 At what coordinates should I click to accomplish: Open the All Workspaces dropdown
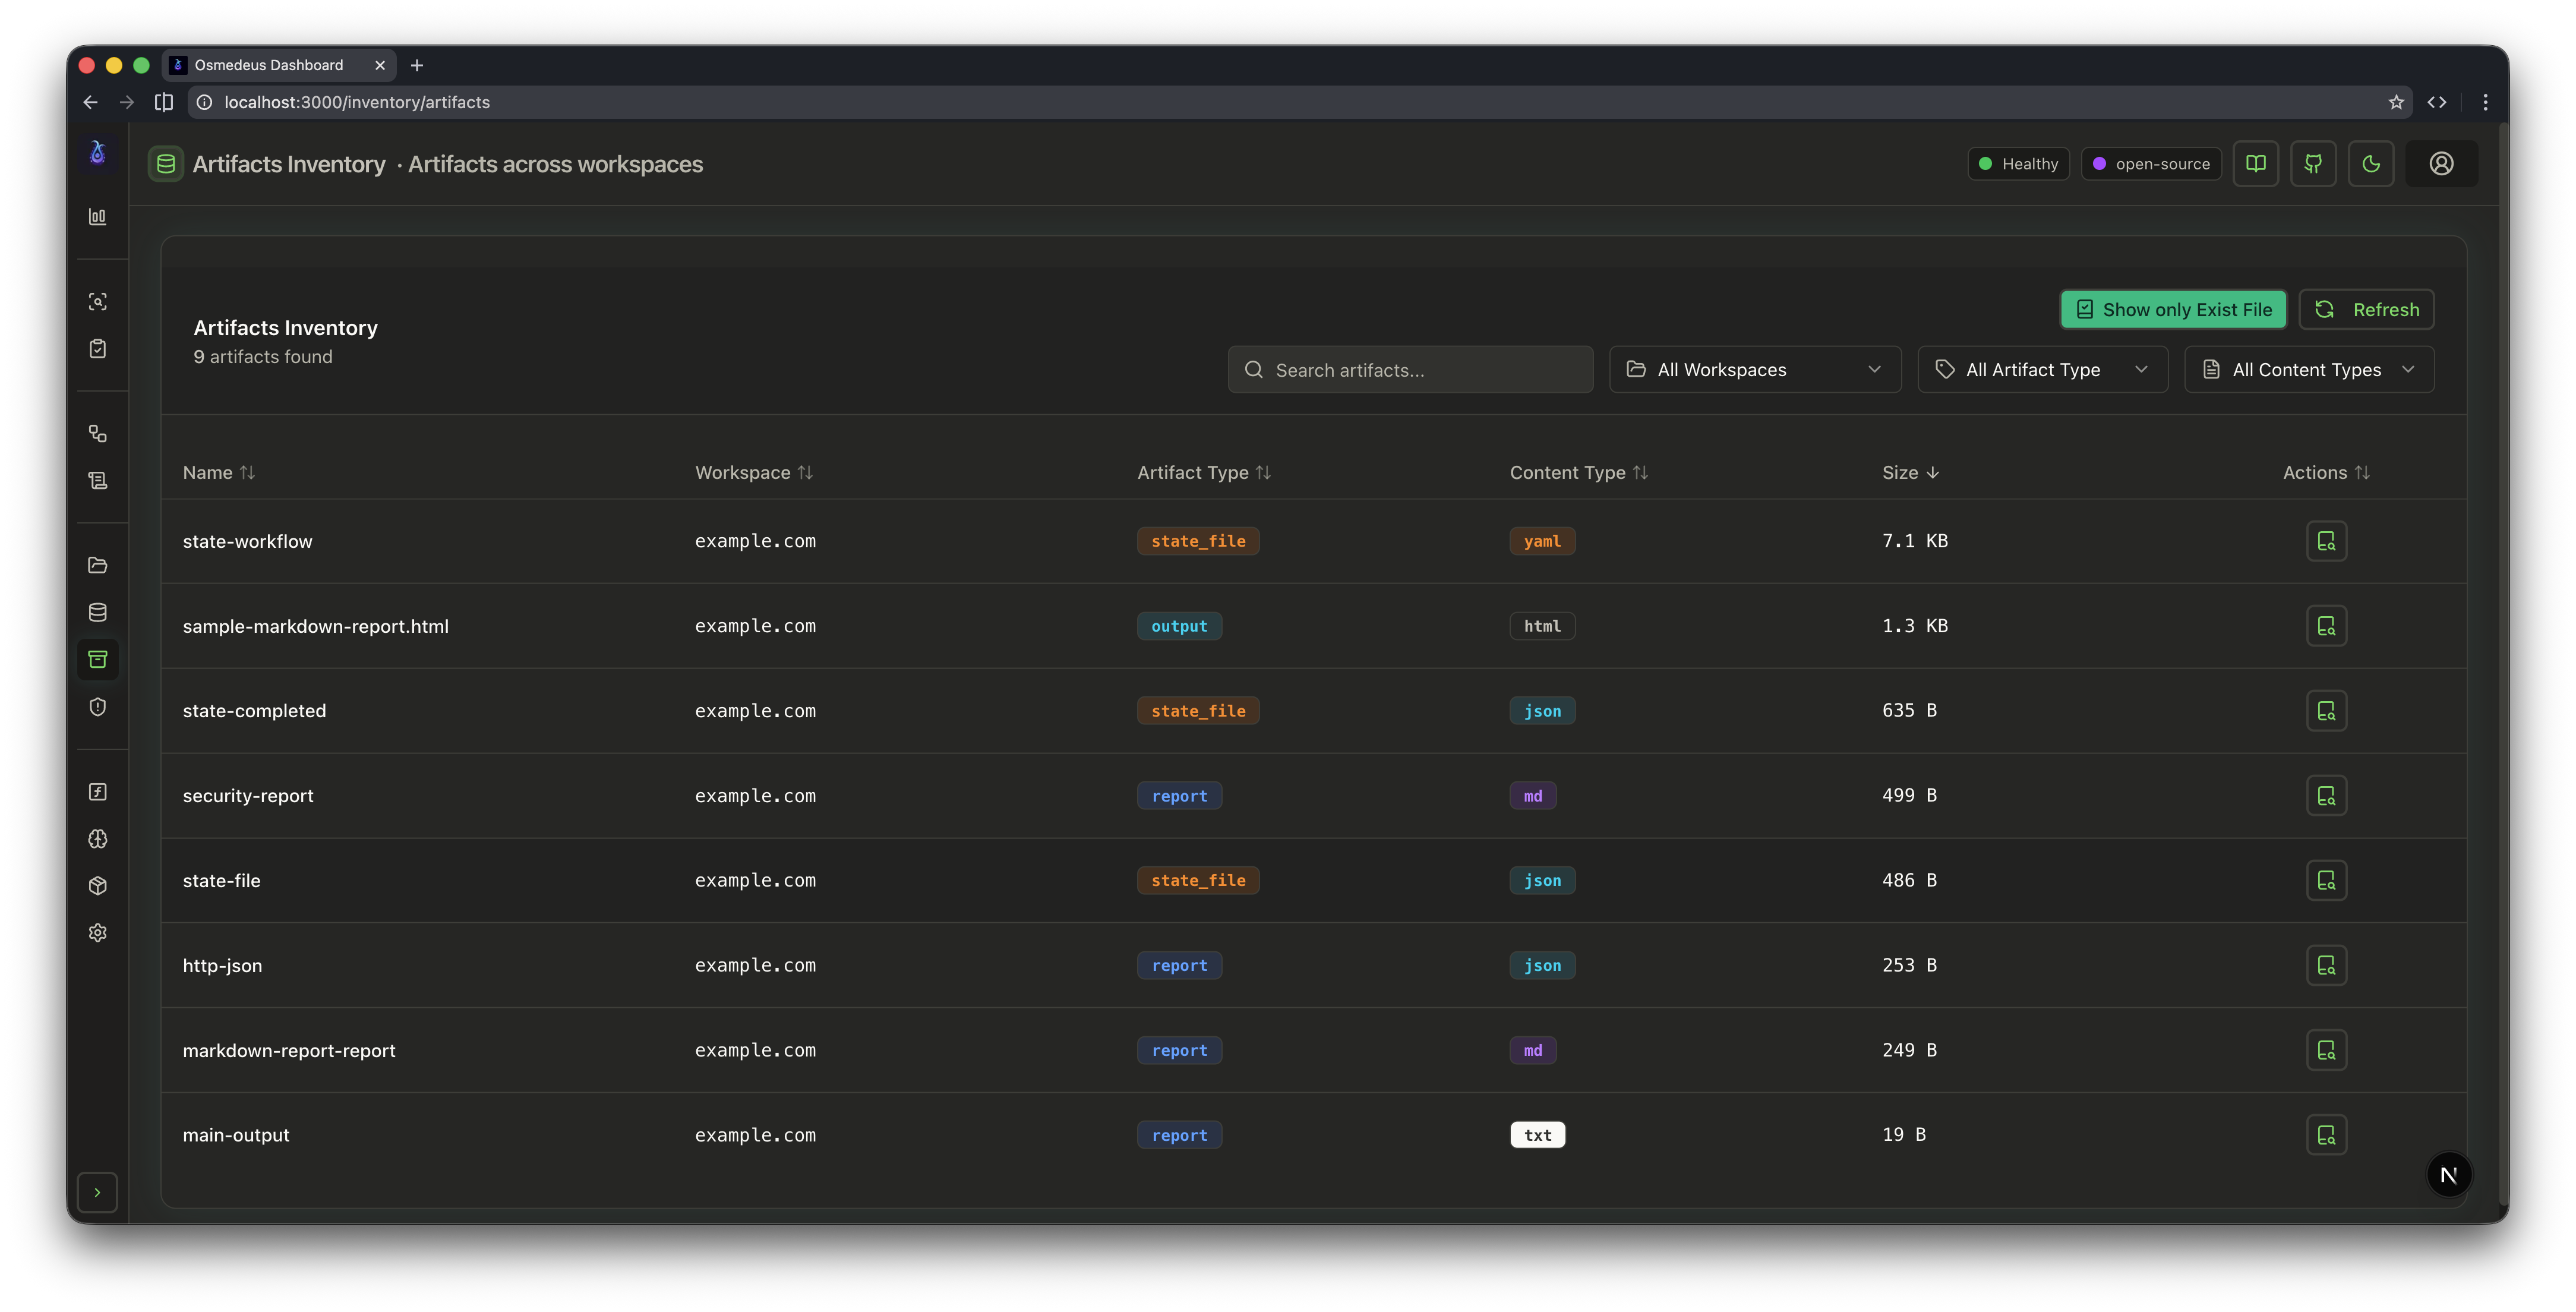1755,369
